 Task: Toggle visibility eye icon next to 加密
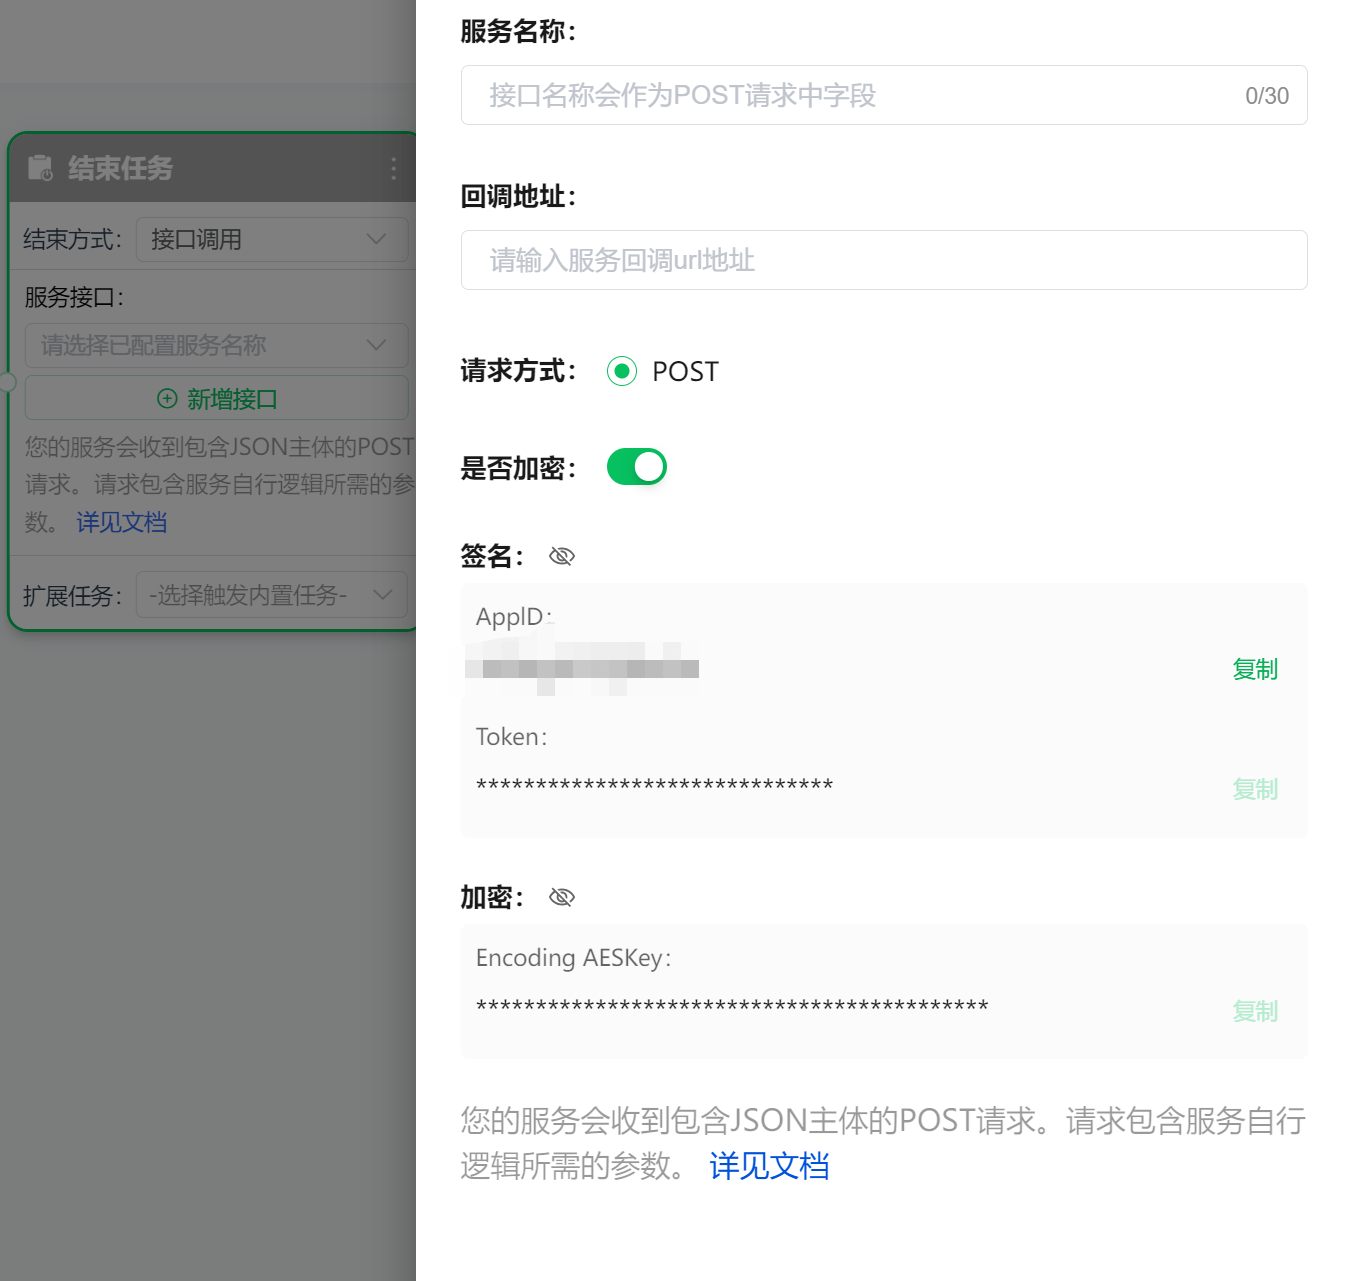(x=562, y=897)
